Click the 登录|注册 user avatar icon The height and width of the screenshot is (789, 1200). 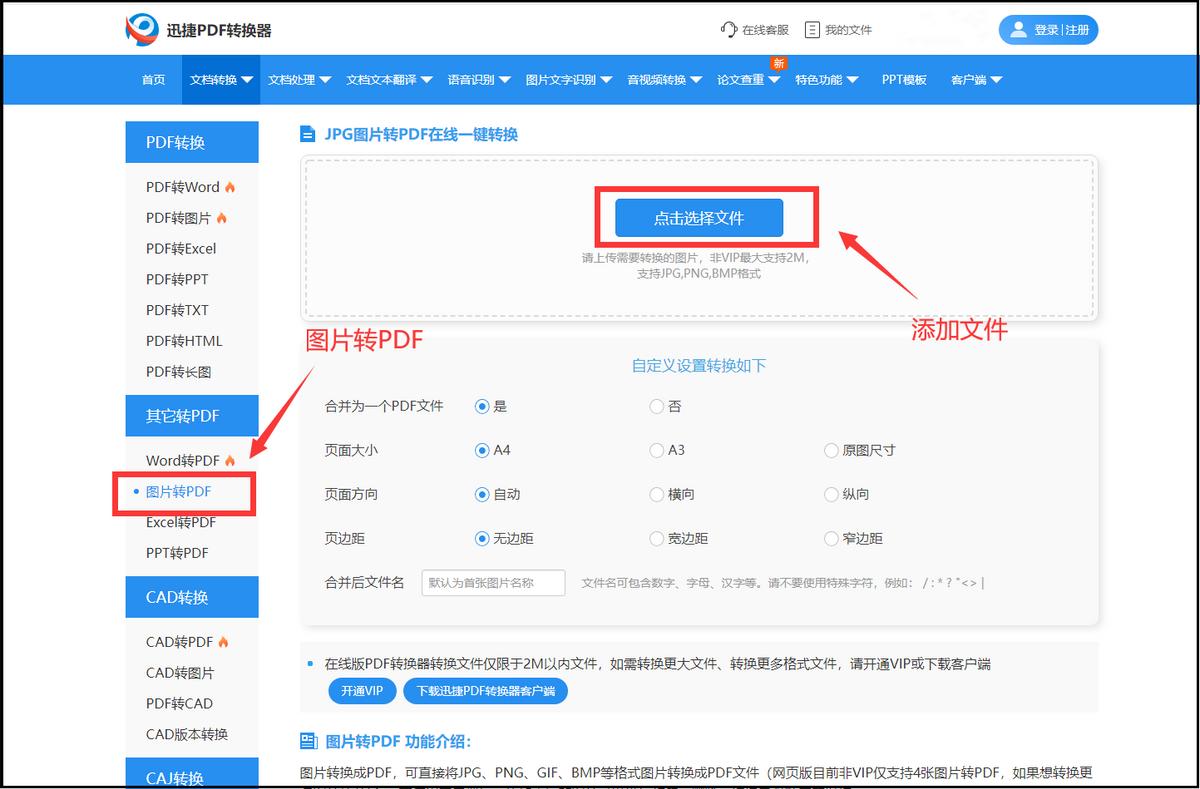pos(1017,29)
